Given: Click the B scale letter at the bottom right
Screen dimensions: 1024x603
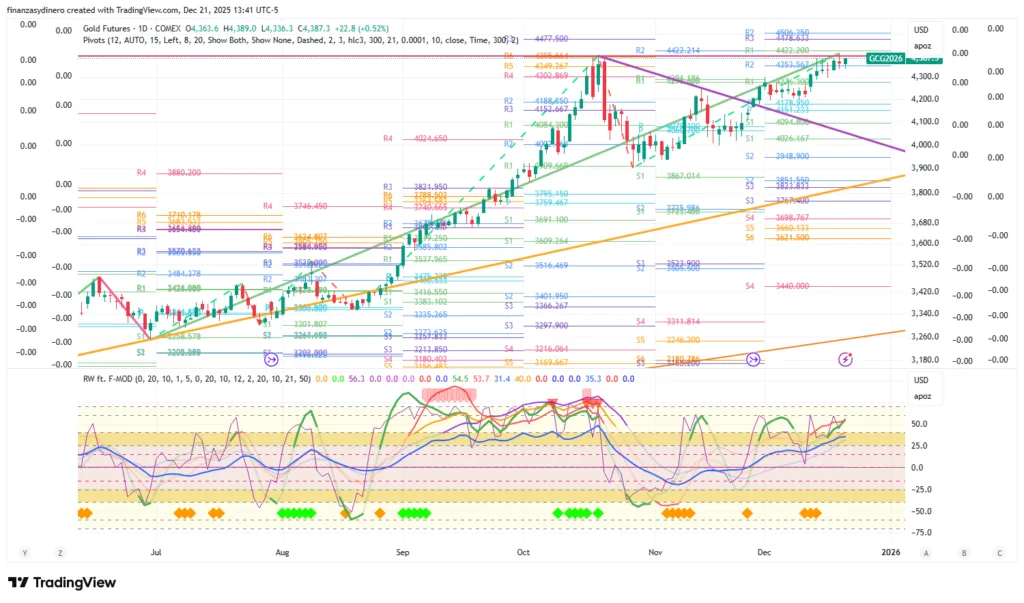Looking at the screenshot, I should pos(963,552).
